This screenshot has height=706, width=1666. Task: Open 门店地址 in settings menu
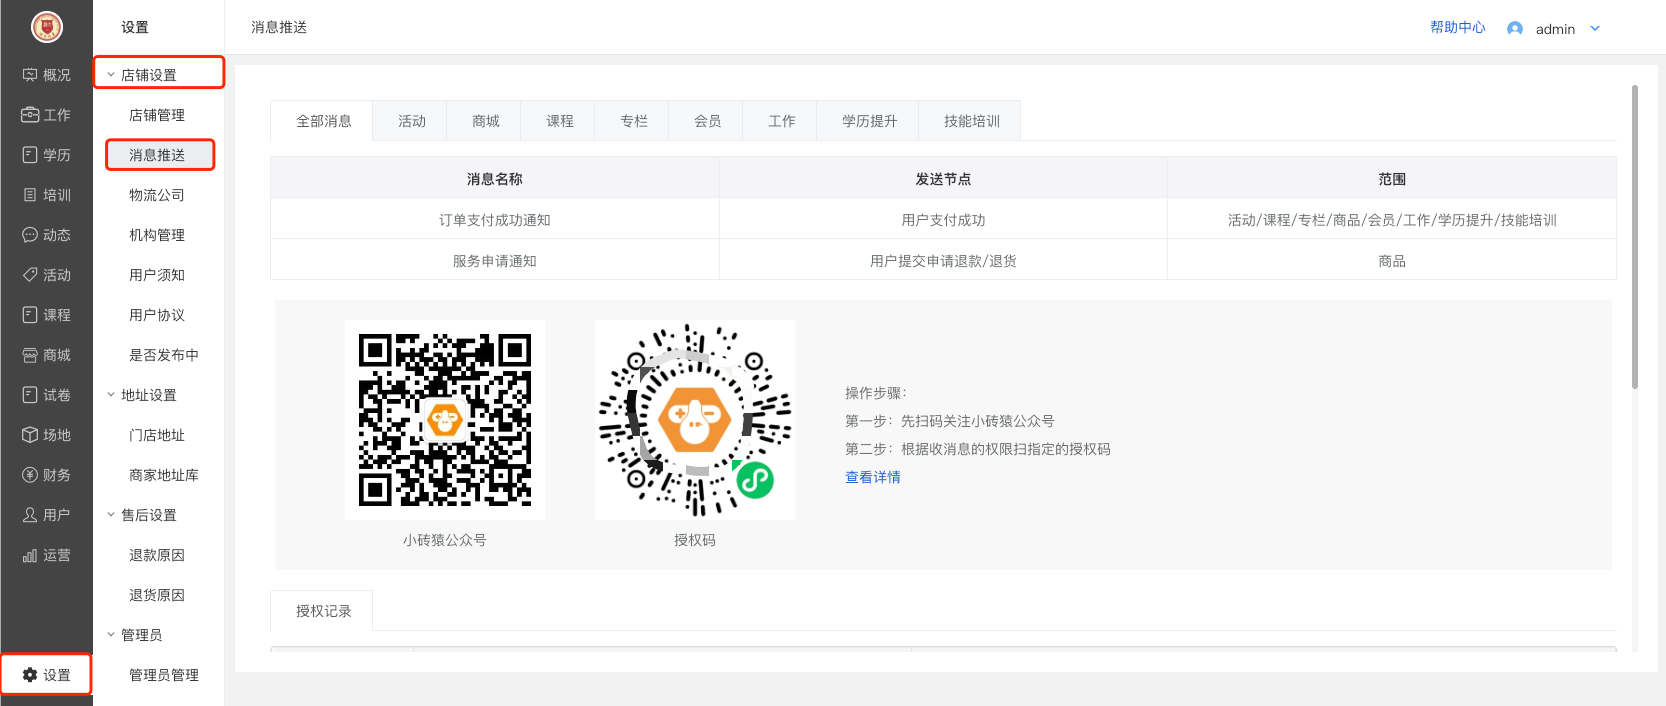(x=157, y=435)
